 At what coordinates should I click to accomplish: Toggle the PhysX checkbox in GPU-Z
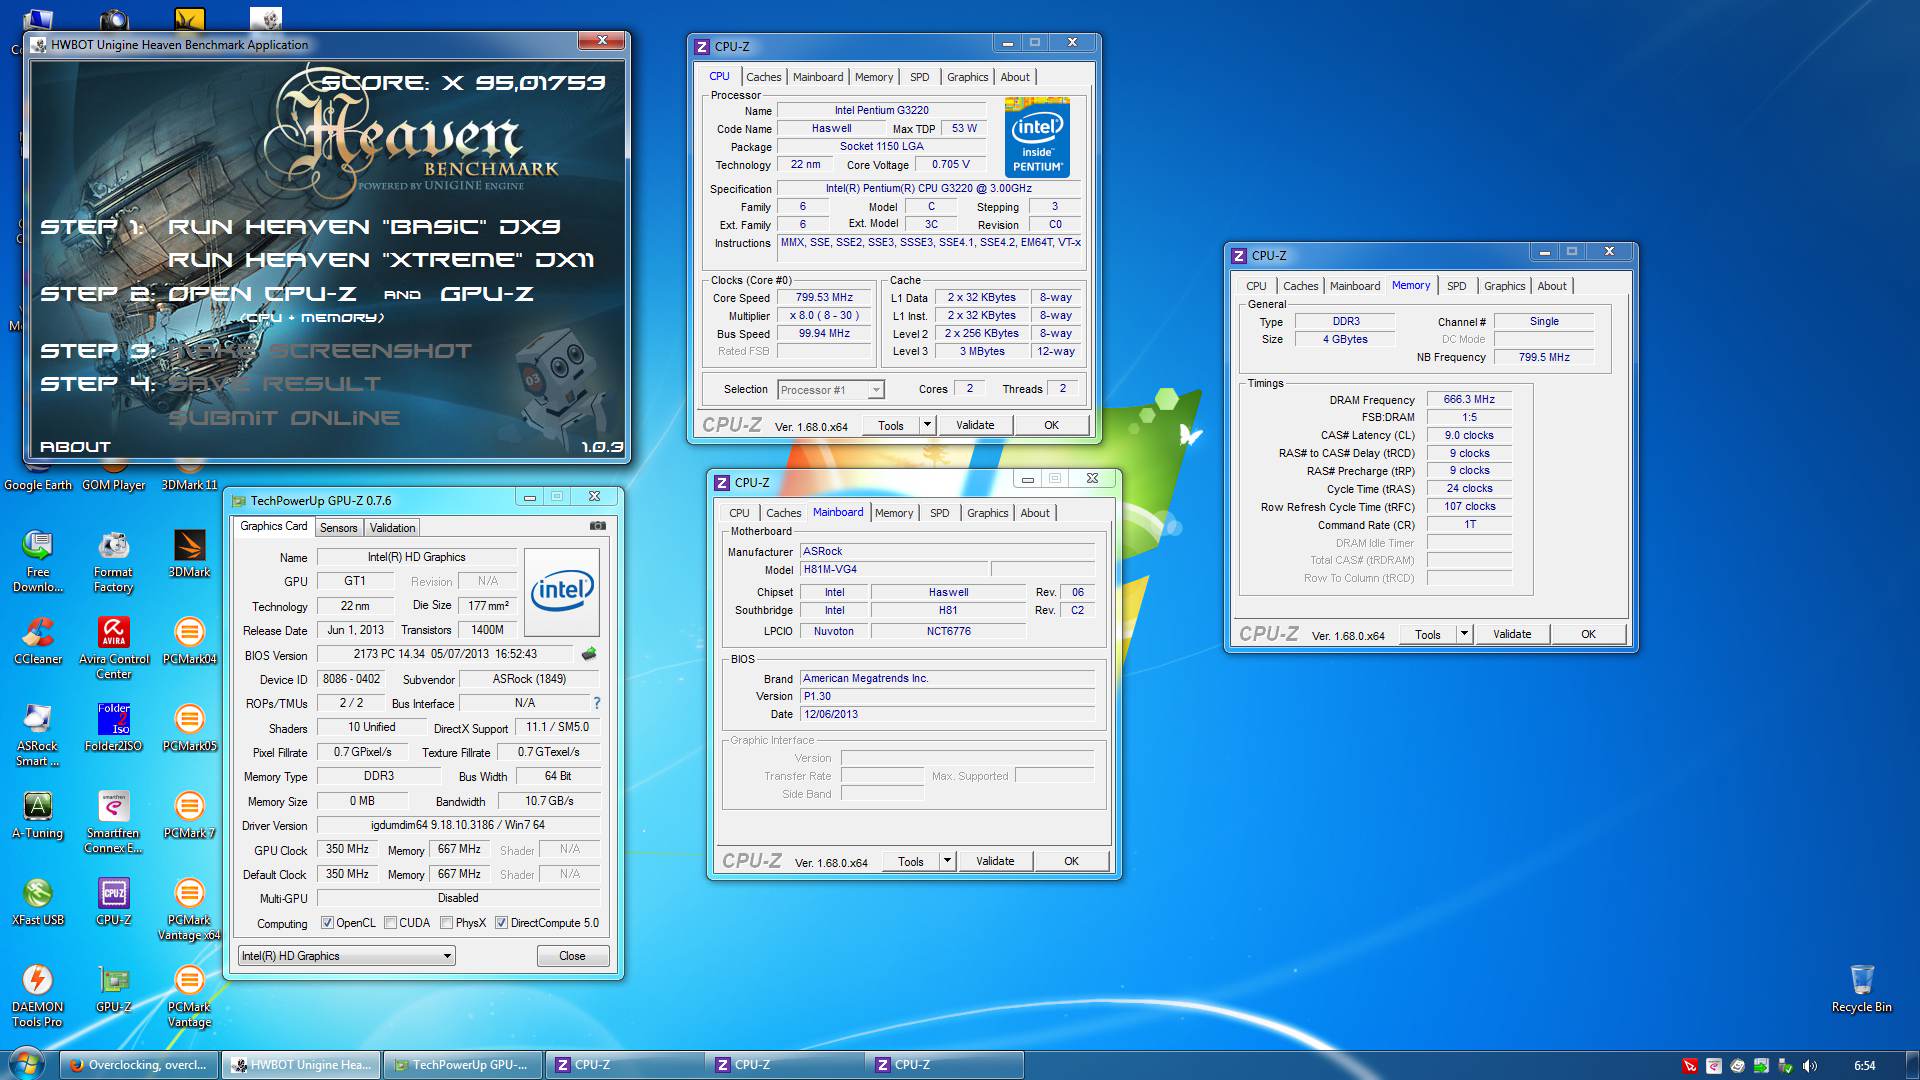[x=446, y=923]
